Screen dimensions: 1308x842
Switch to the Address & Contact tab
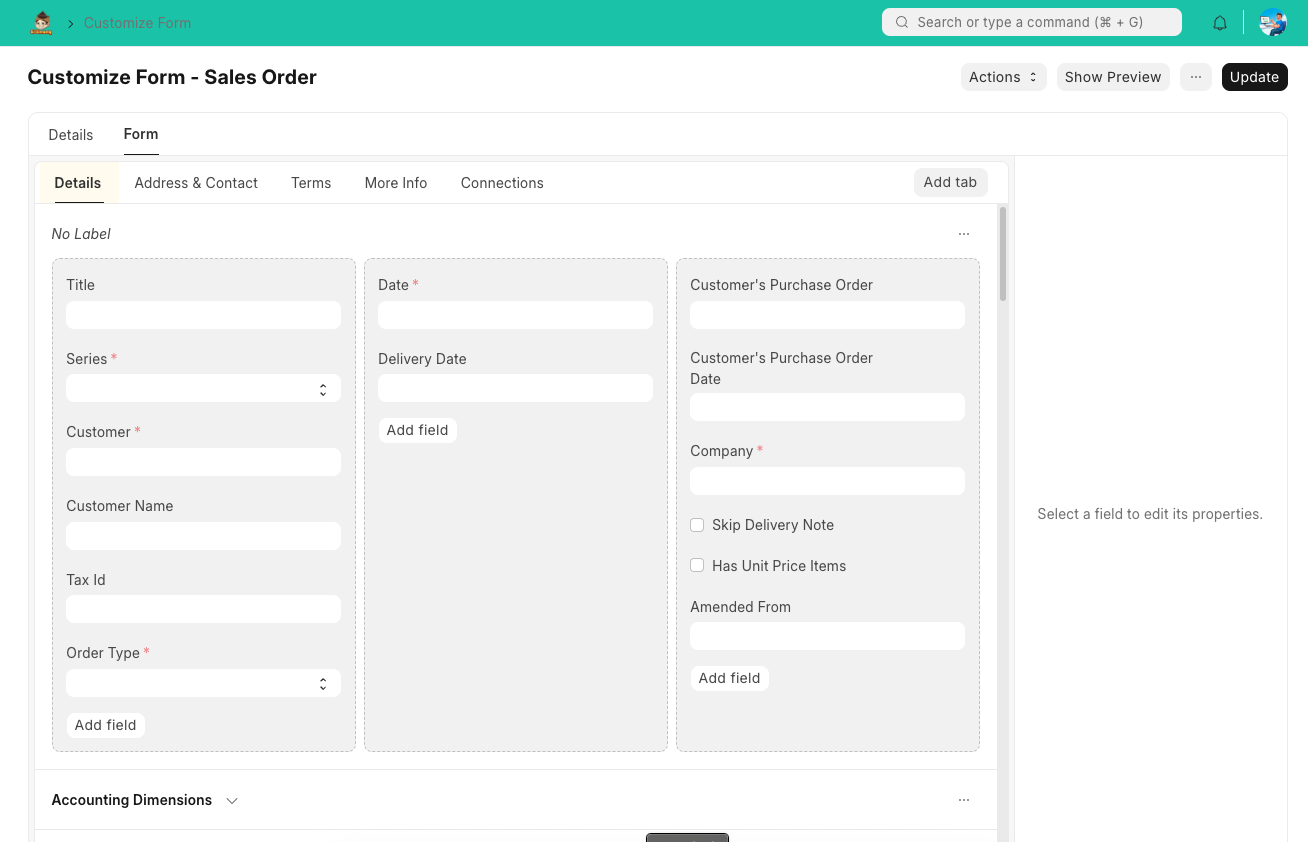196,183
